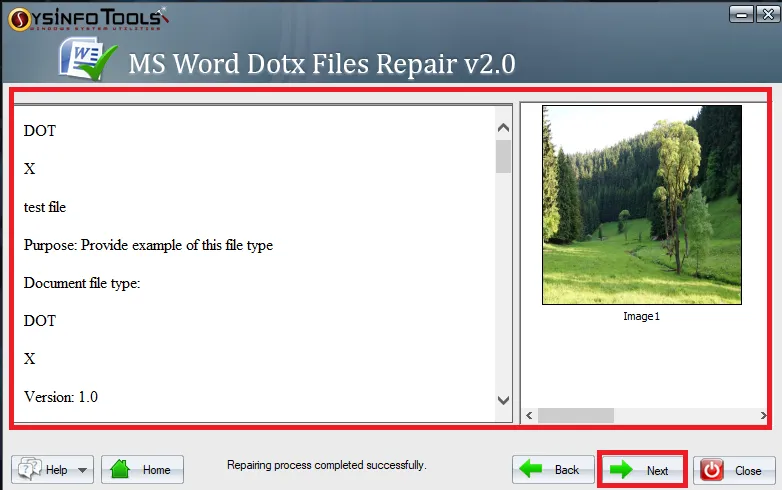Click 'Purpose: Provide example of this file type'
782x490 pixels.
click(x=148, y=245)
